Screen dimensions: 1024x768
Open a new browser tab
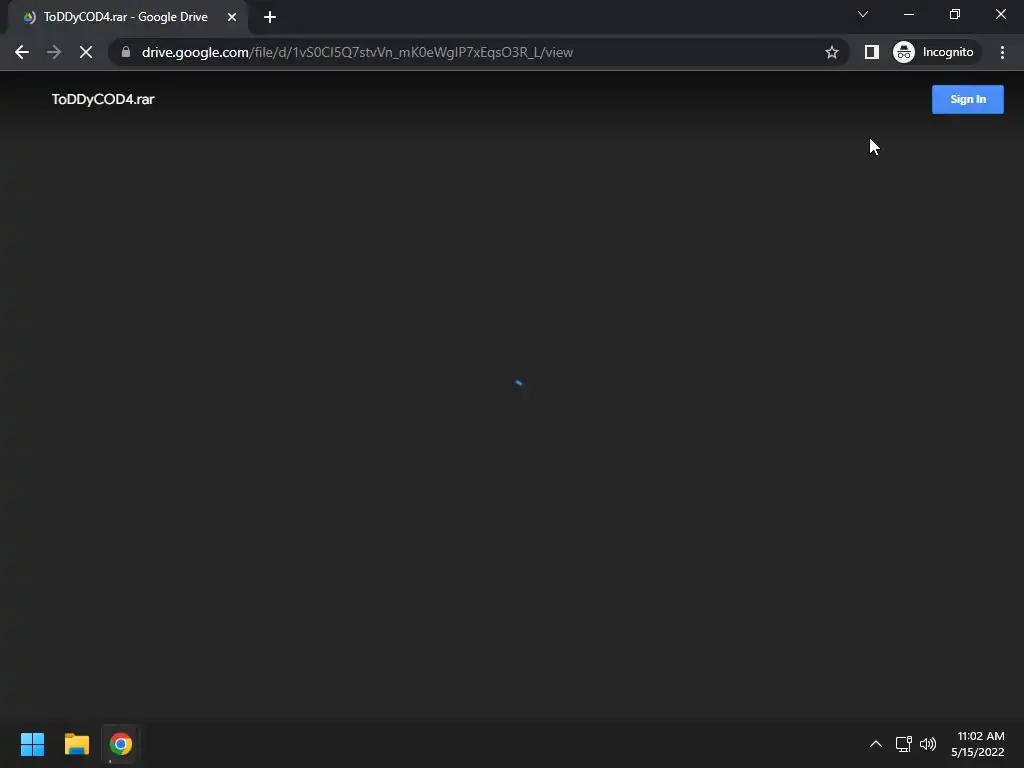270,17
